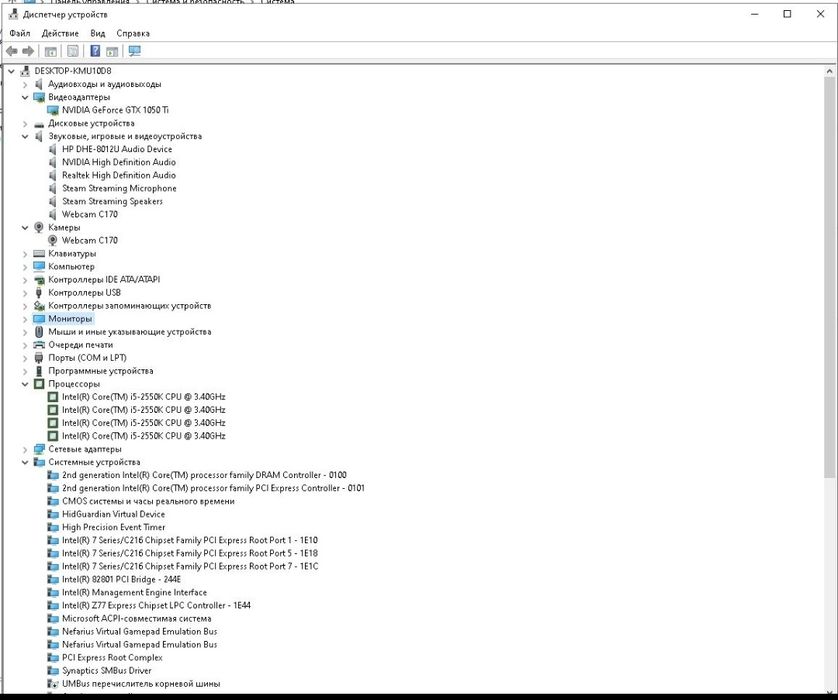The image size is (838, 700).
Task: Select the DRAM Controller - 0100 entry
Action: point(204,475)
